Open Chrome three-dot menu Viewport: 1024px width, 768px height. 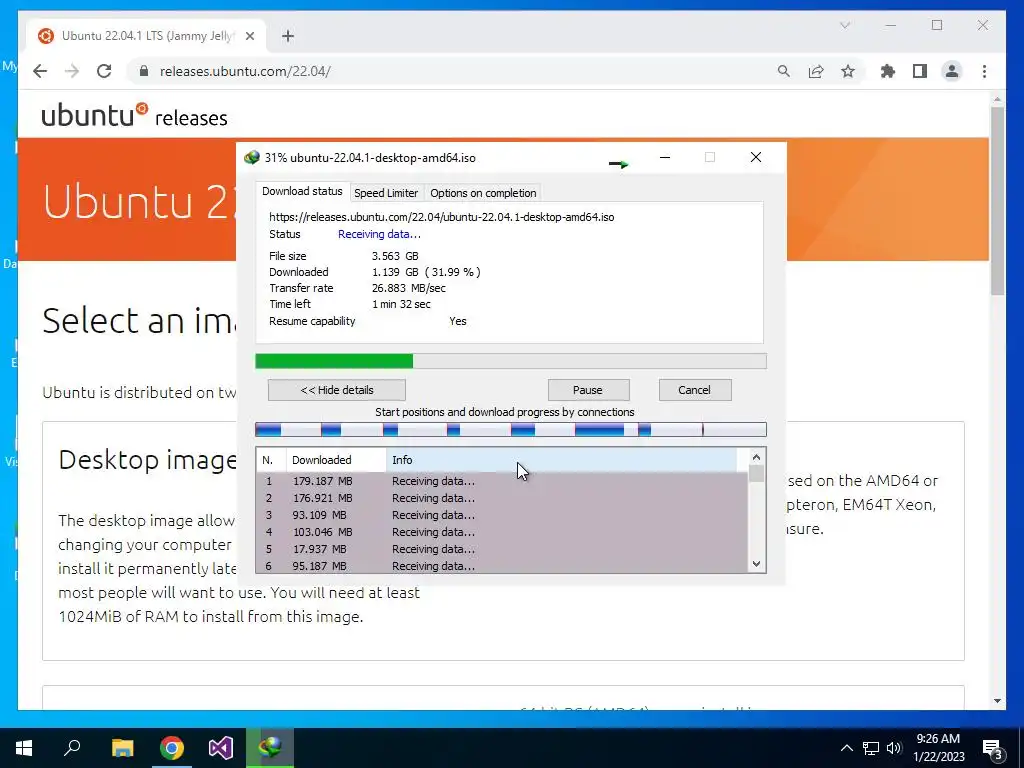point(984,71)
